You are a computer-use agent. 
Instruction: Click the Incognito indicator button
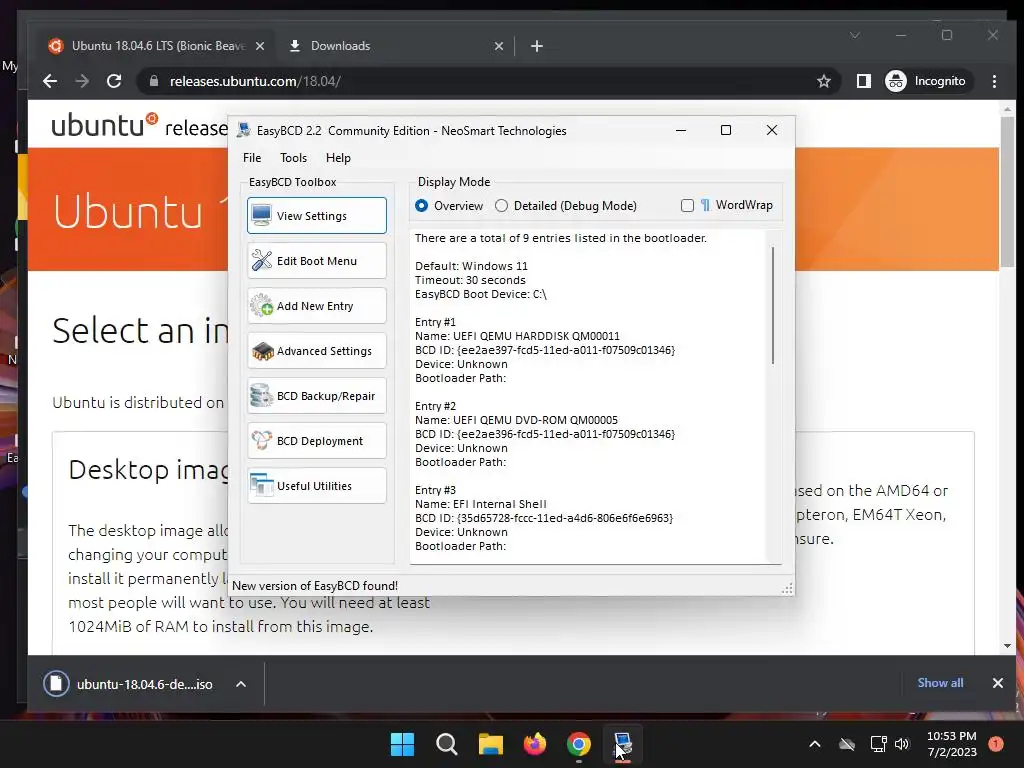[927, 81]
